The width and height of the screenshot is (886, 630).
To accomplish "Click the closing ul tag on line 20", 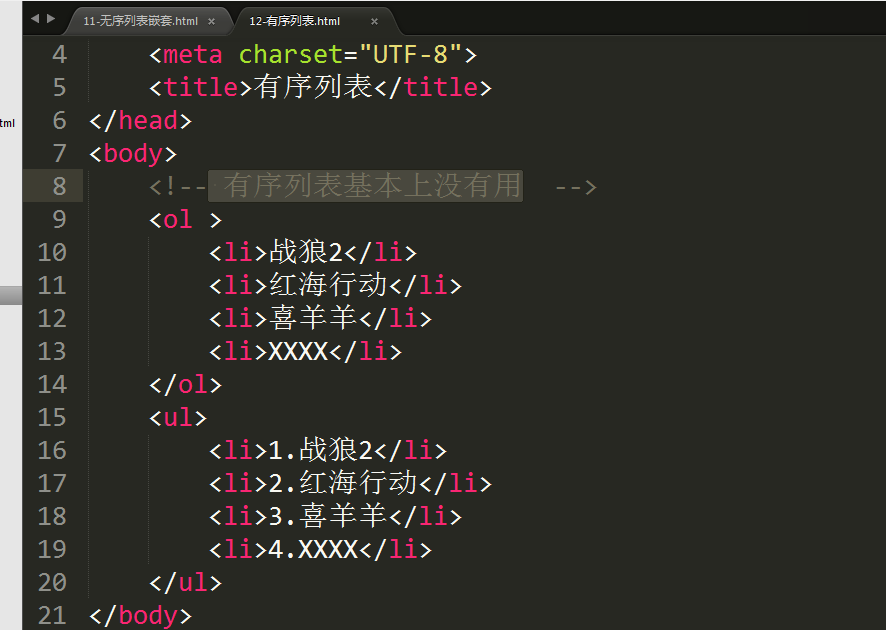I will tap(185, 583).
